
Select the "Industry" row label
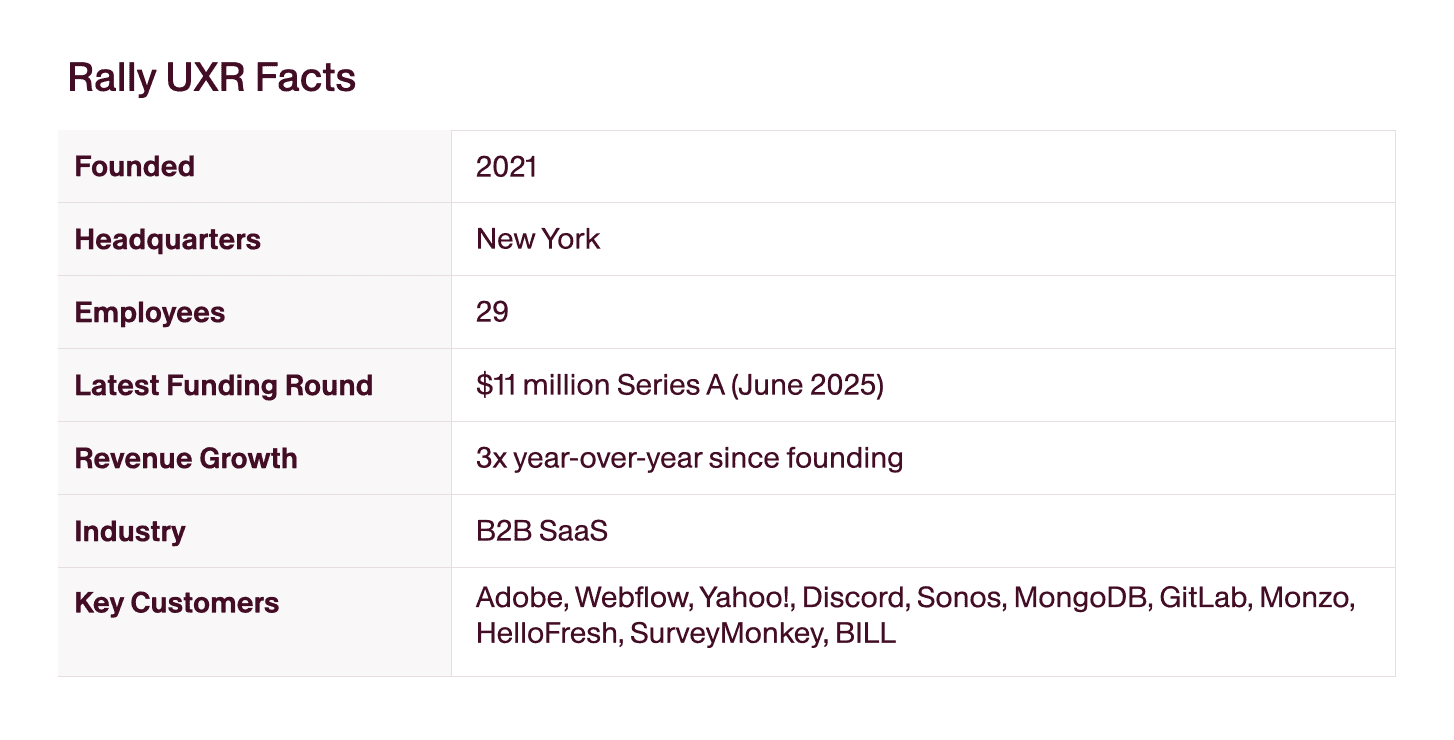[130, 532]
